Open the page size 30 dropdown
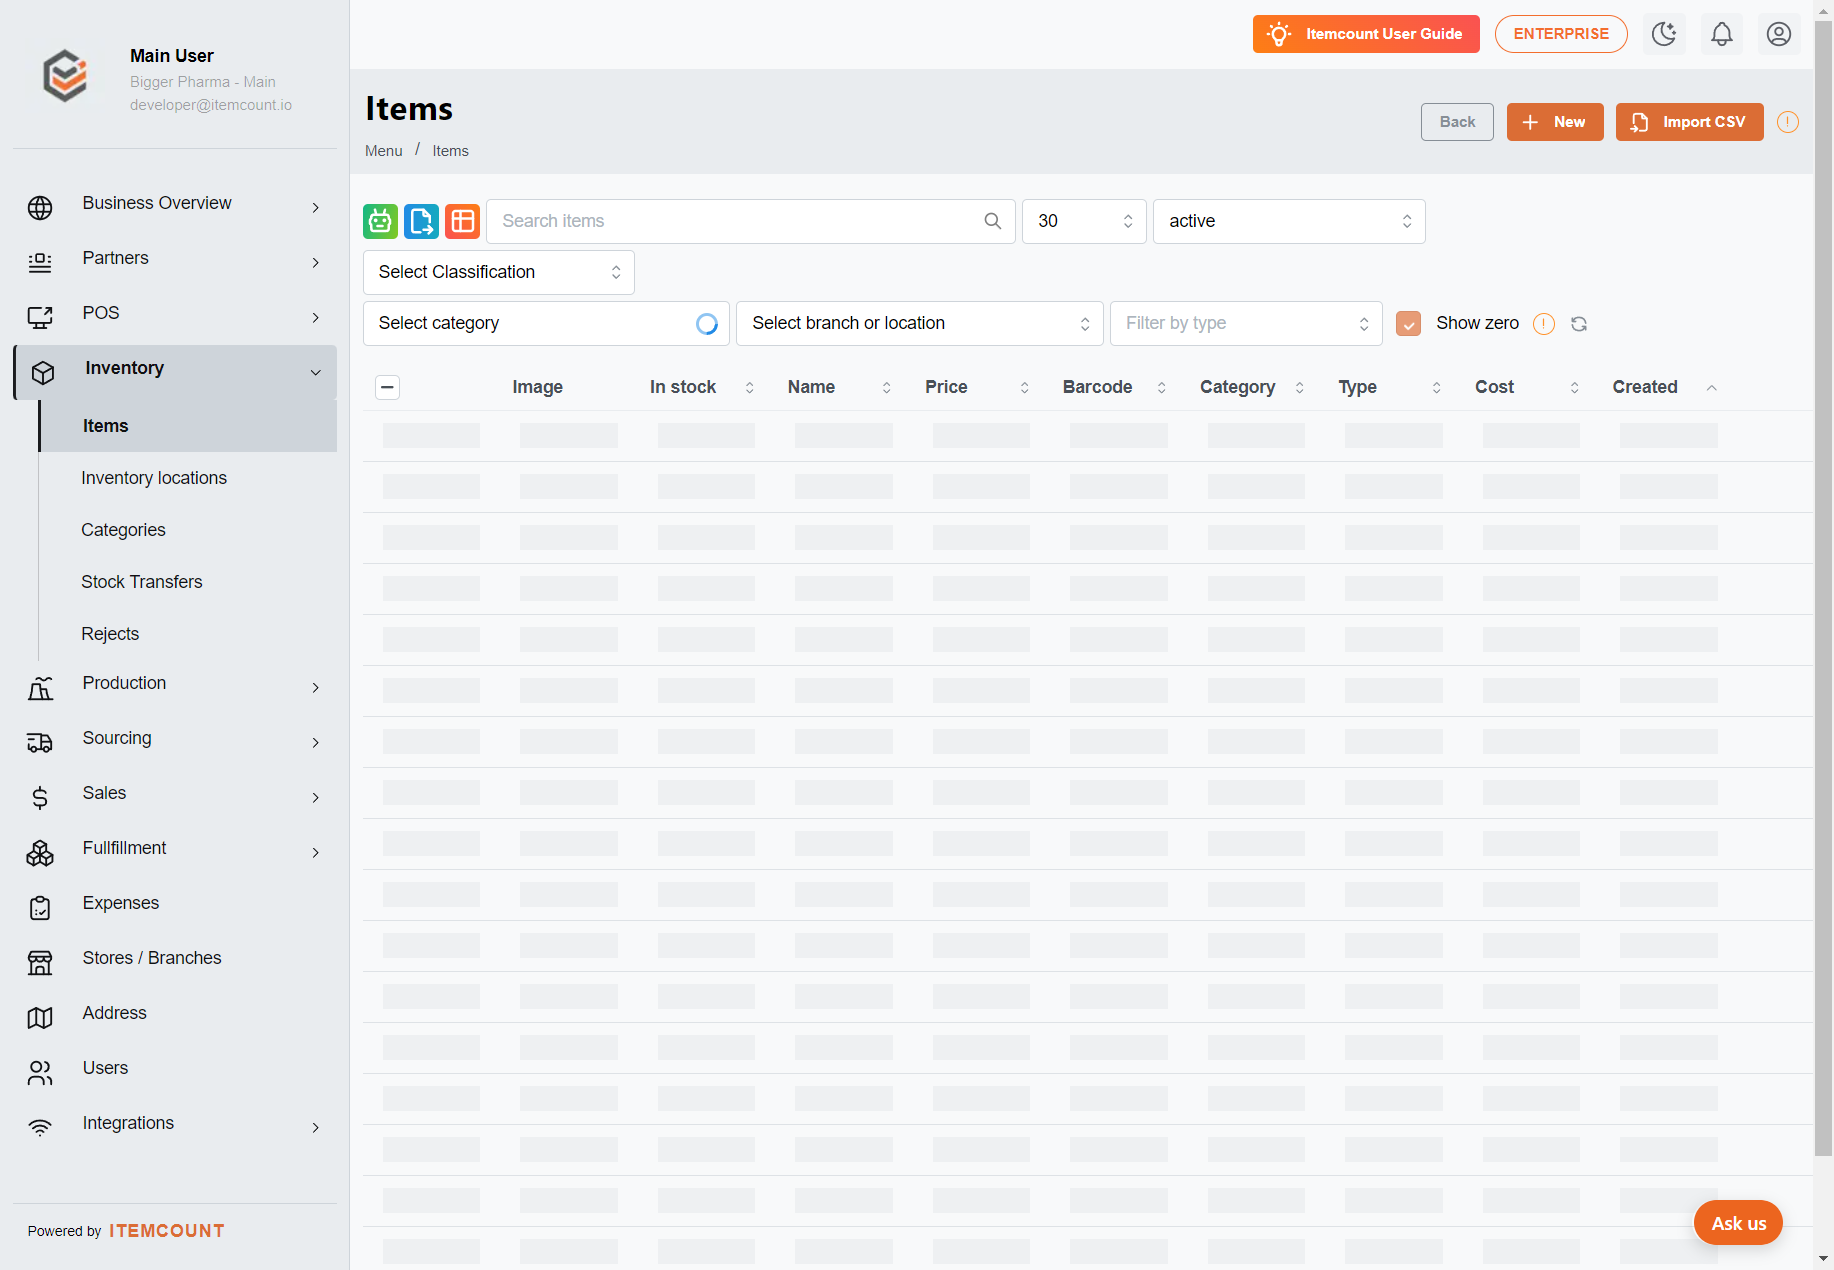Image resolution: width=1834 pixels, height=1270 pixels. point(1084,221)
